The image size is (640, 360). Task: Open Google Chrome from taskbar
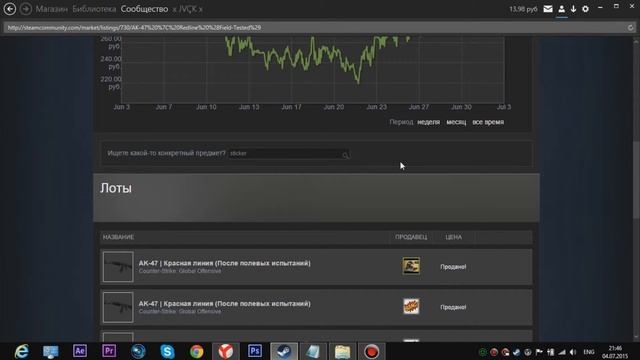click(196, 351)
